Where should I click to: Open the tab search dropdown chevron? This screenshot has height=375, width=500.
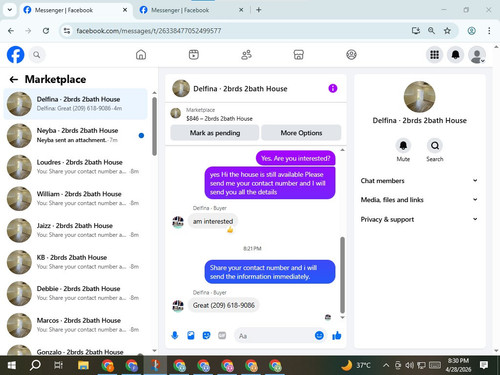10,10
